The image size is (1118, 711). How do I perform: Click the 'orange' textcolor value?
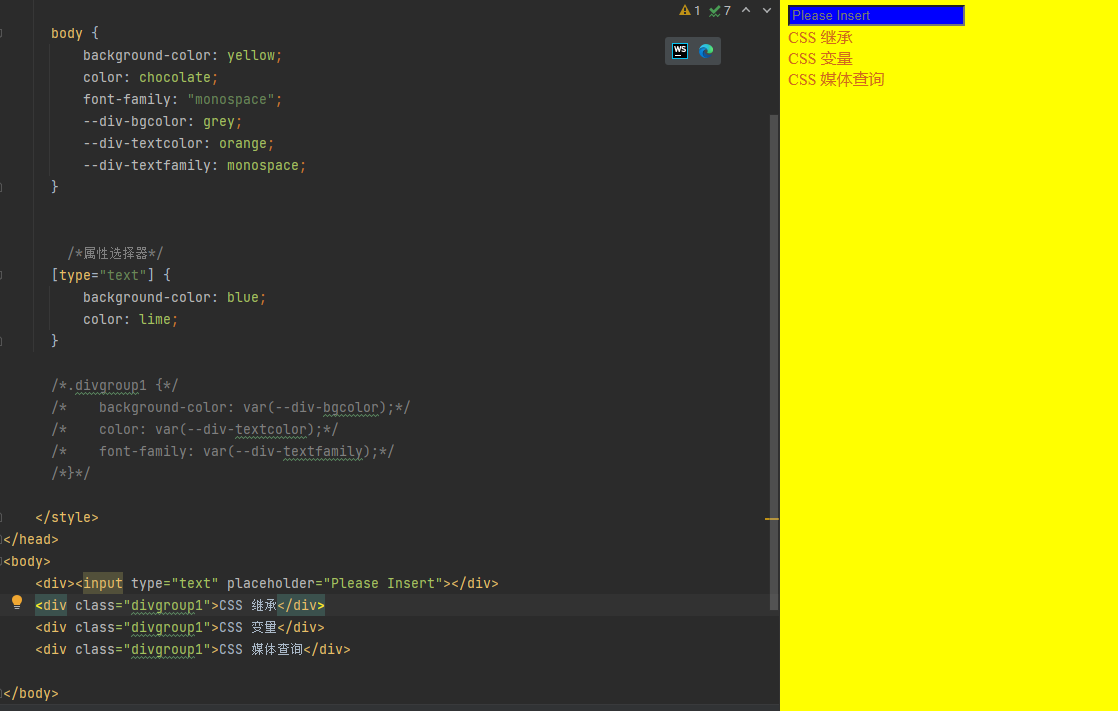tap(242, 143)
